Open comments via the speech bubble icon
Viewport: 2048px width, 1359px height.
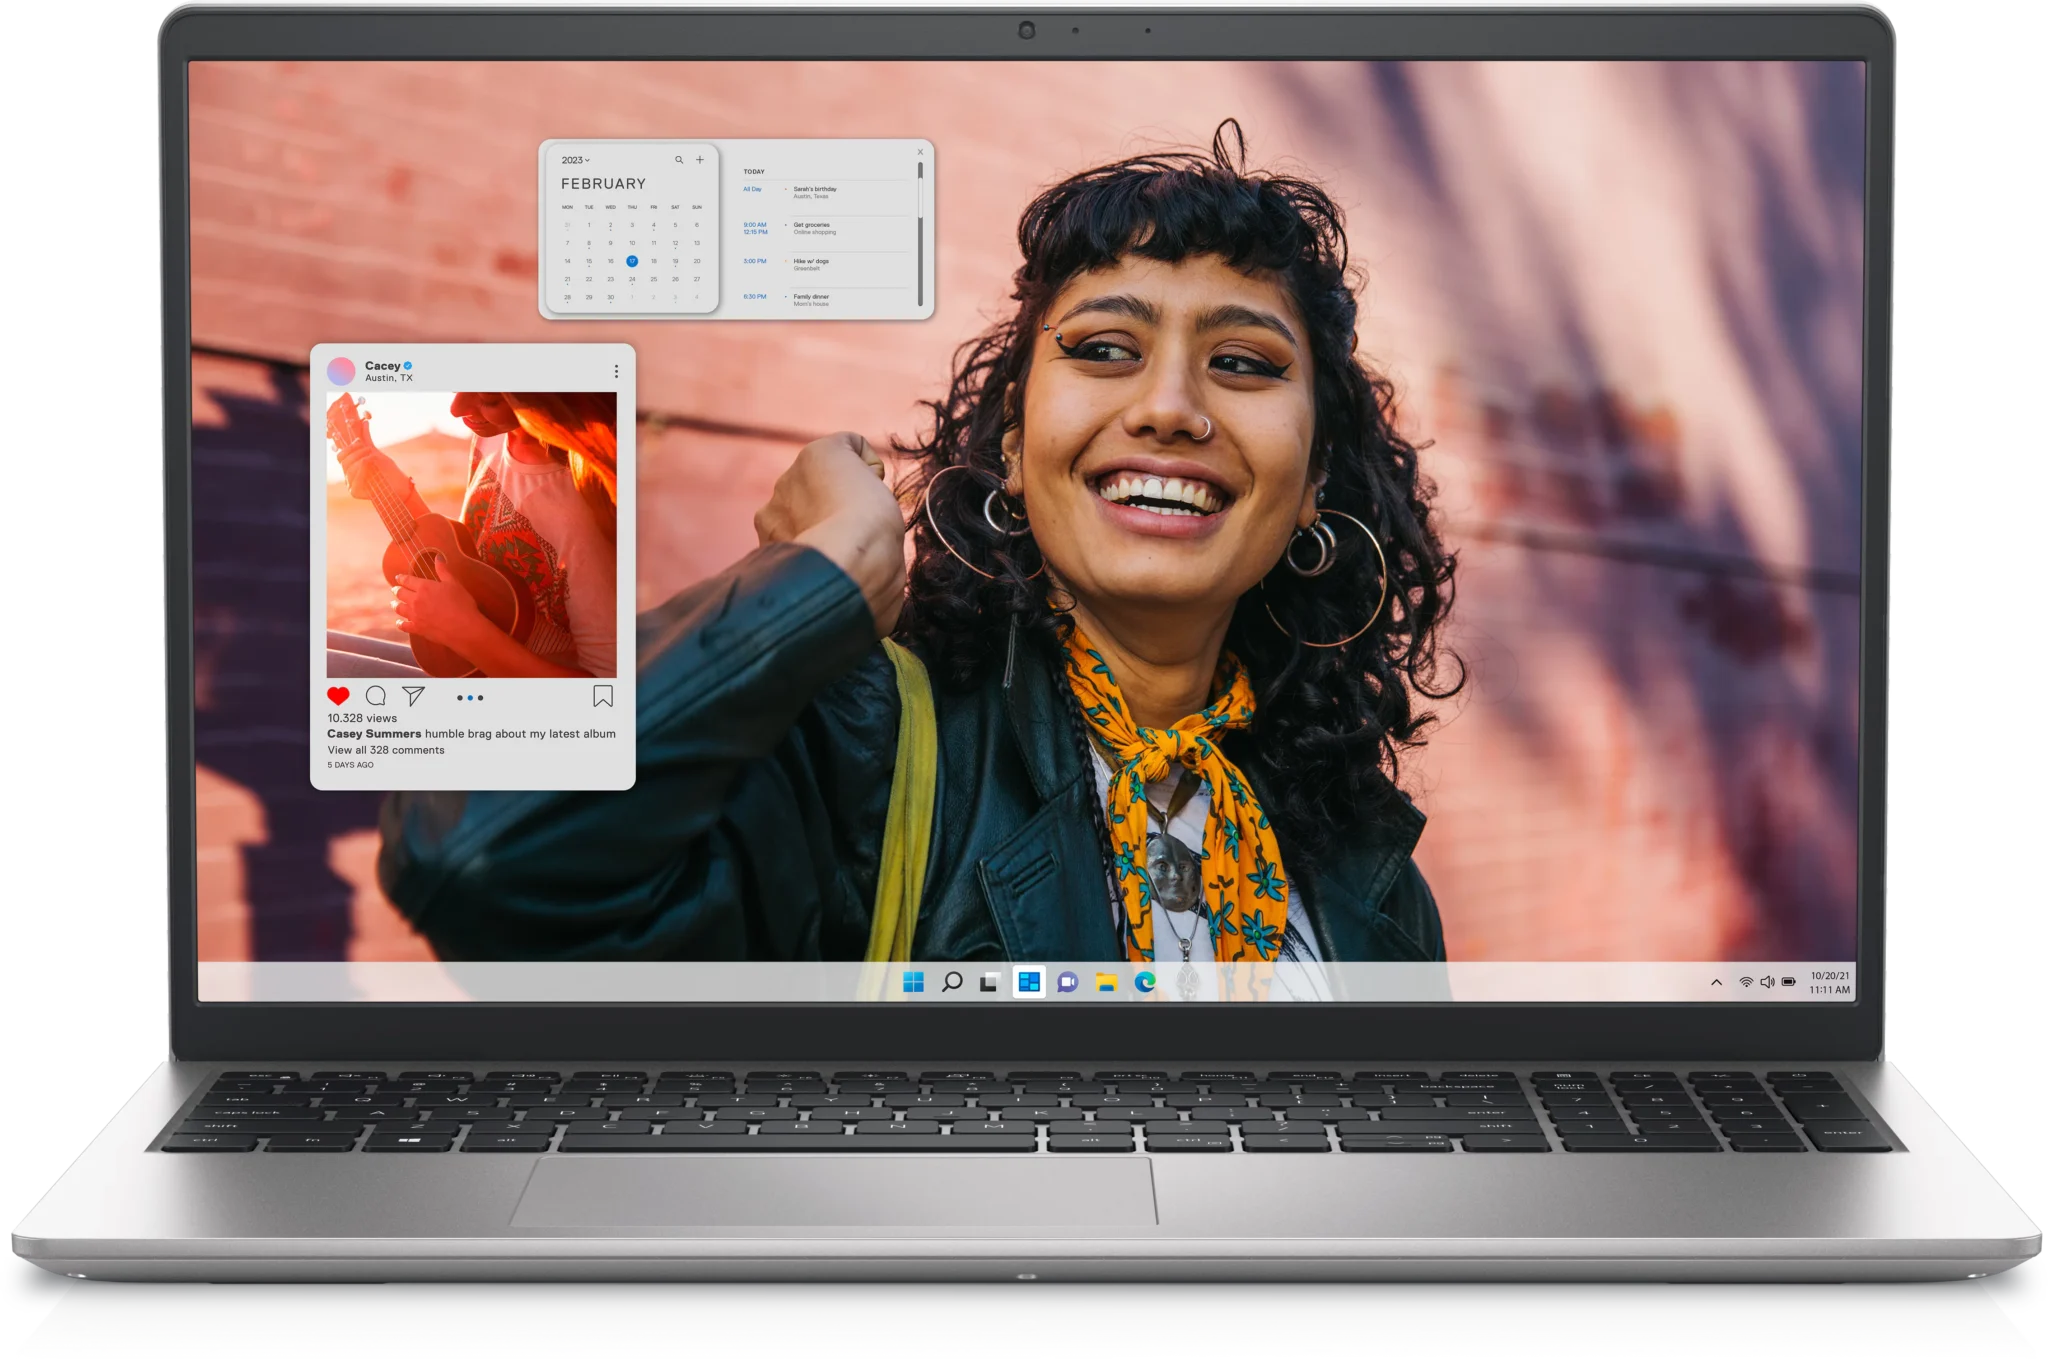376,696
